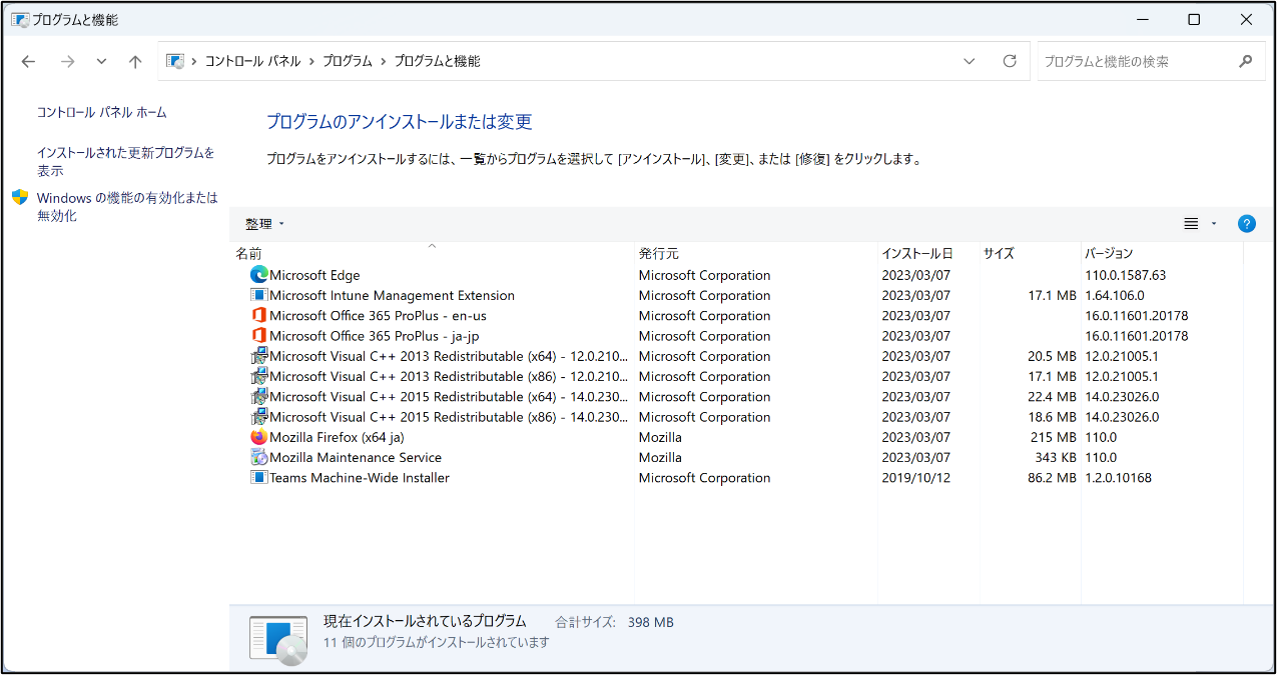Expand the chevron after プログラム breadcrumb
This screenshot has height=675, width=1277.
[383, 61]
